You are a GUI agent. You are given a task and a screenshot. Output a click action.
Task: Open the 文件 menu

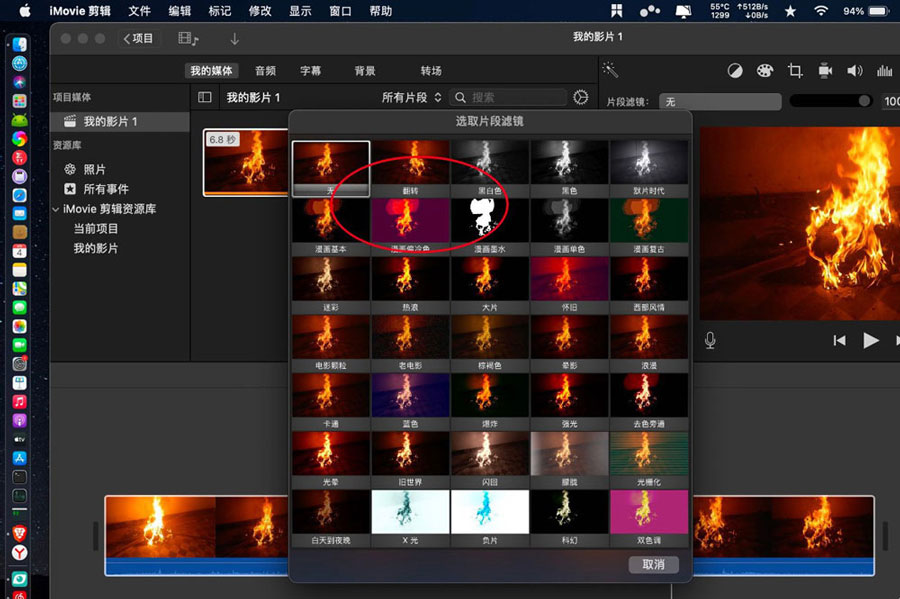tap(139, 11)
